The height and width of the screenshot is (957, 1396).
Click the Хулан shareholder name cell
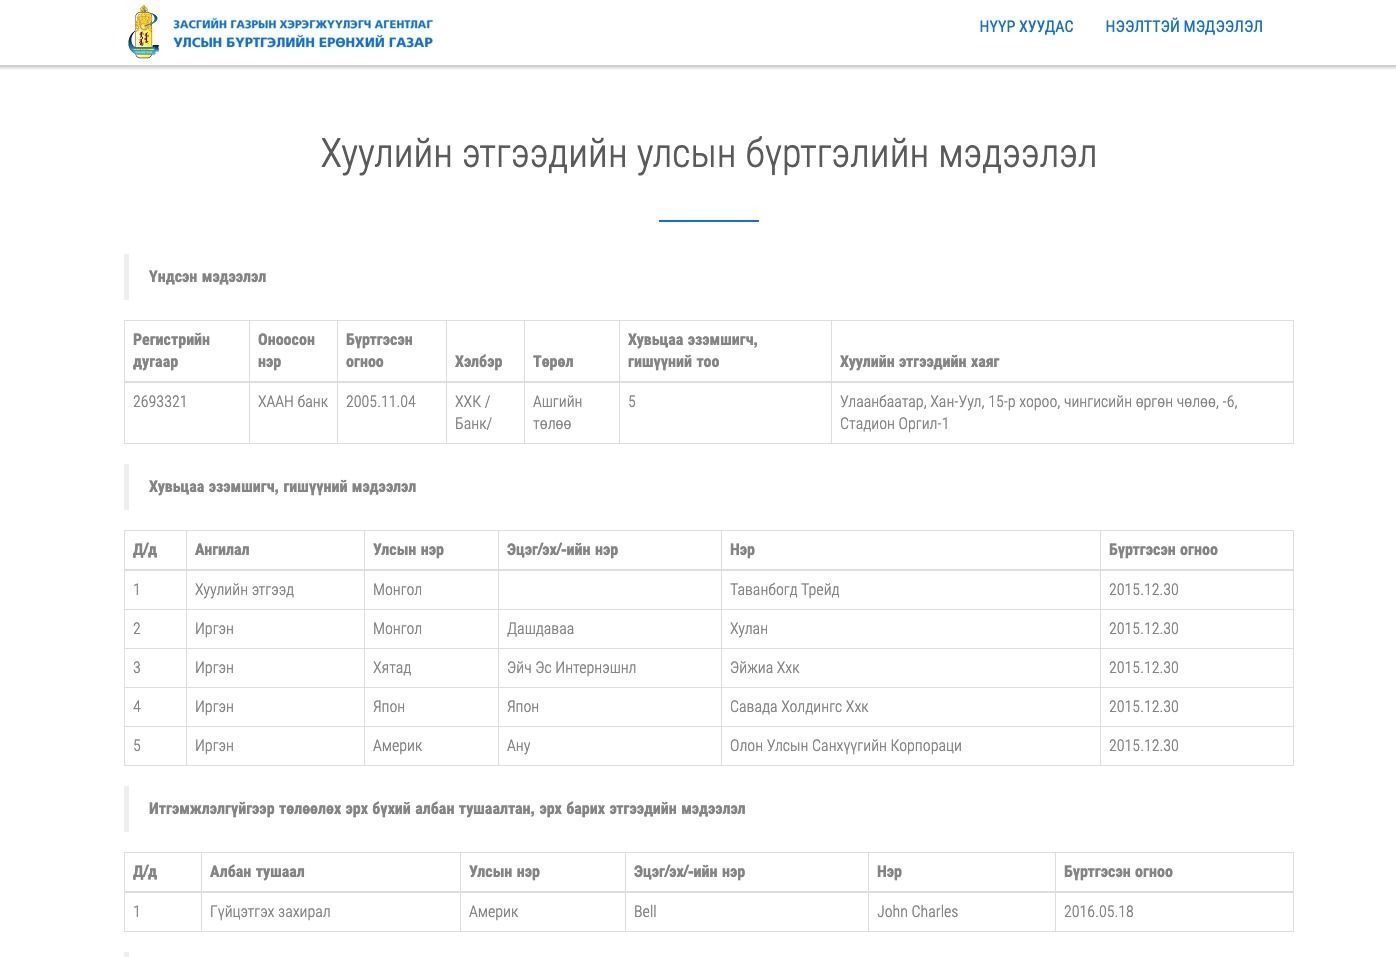[749, 629]
